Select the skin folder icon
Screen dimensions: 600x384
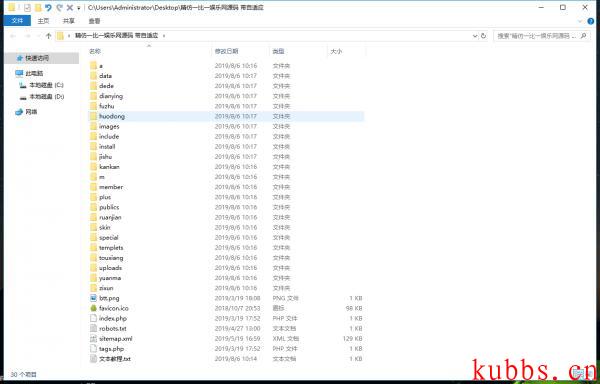[93, 228]
